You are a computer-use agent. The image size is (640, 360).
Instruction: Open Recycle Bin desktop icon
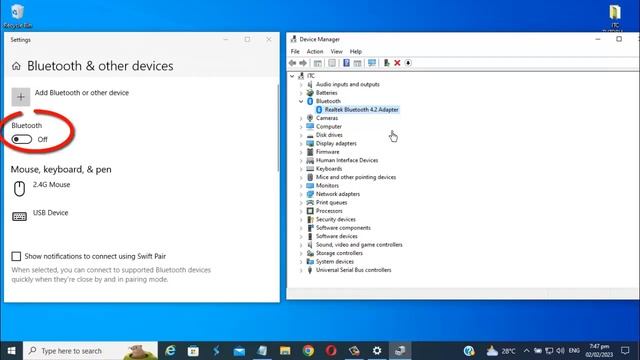pos(18,16)
